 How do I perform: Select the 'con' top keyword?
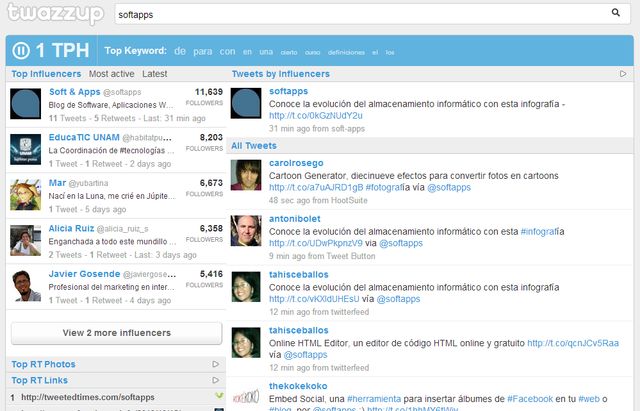pos(227,51)
